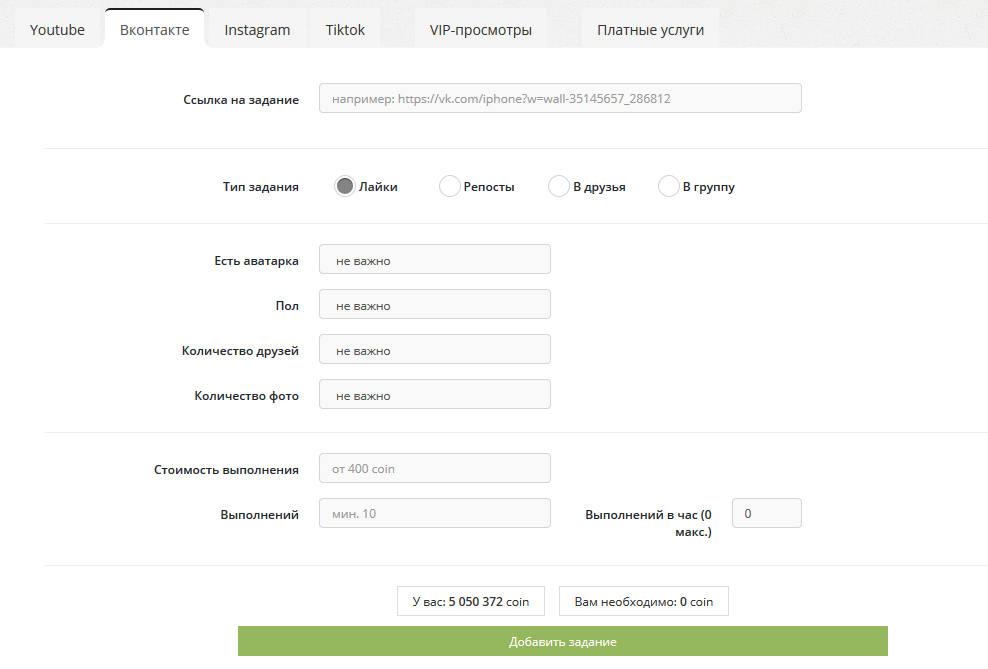
Task: Open the Tiktok tab
Action: [x=345, y=30]
